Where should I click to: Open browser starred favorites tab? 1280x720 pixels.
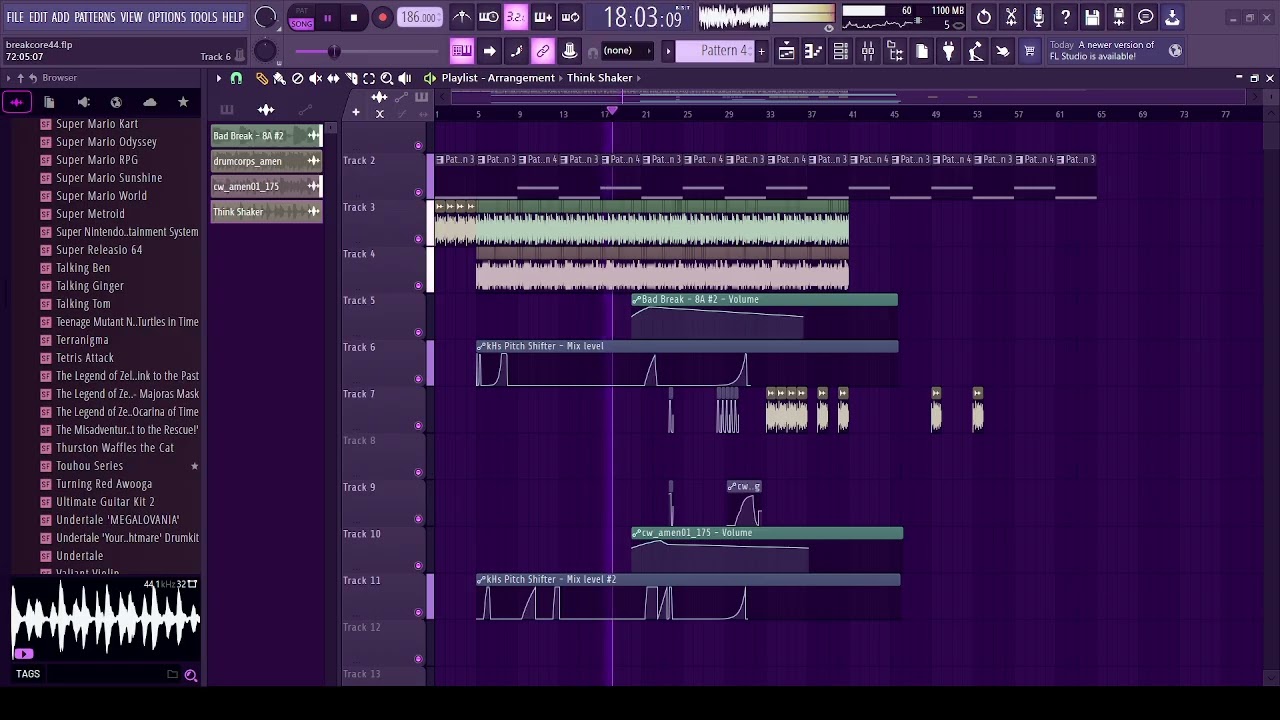point(183,102)
